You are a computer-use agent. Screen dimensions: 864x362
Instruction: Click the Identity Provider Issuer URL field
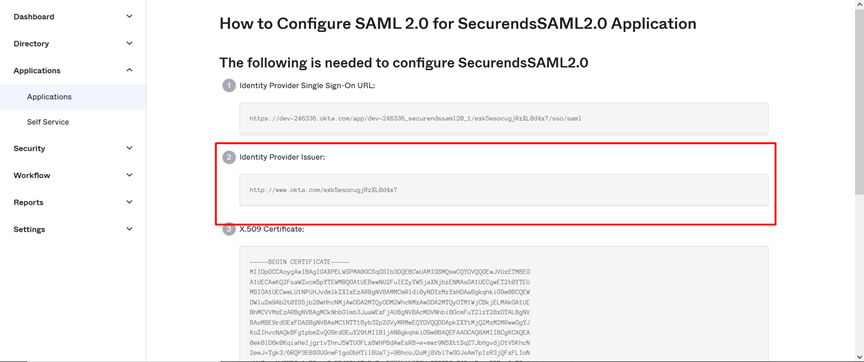[504, 190]
